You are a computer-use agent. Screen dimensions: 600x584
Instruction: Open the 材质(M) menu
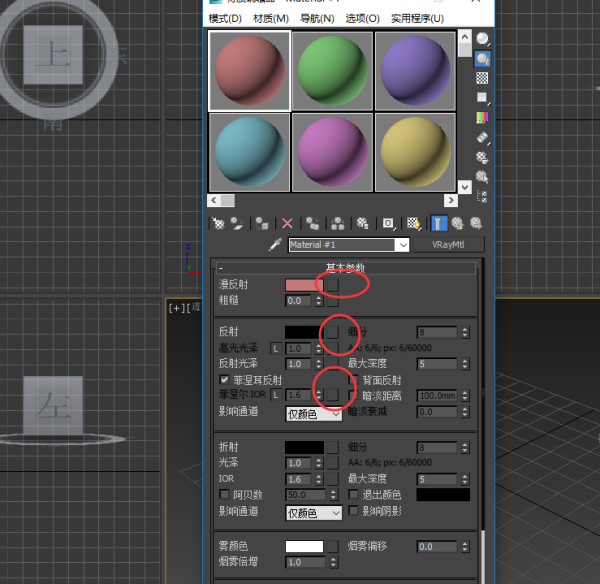pyautogui.click(x=271, y=18)
